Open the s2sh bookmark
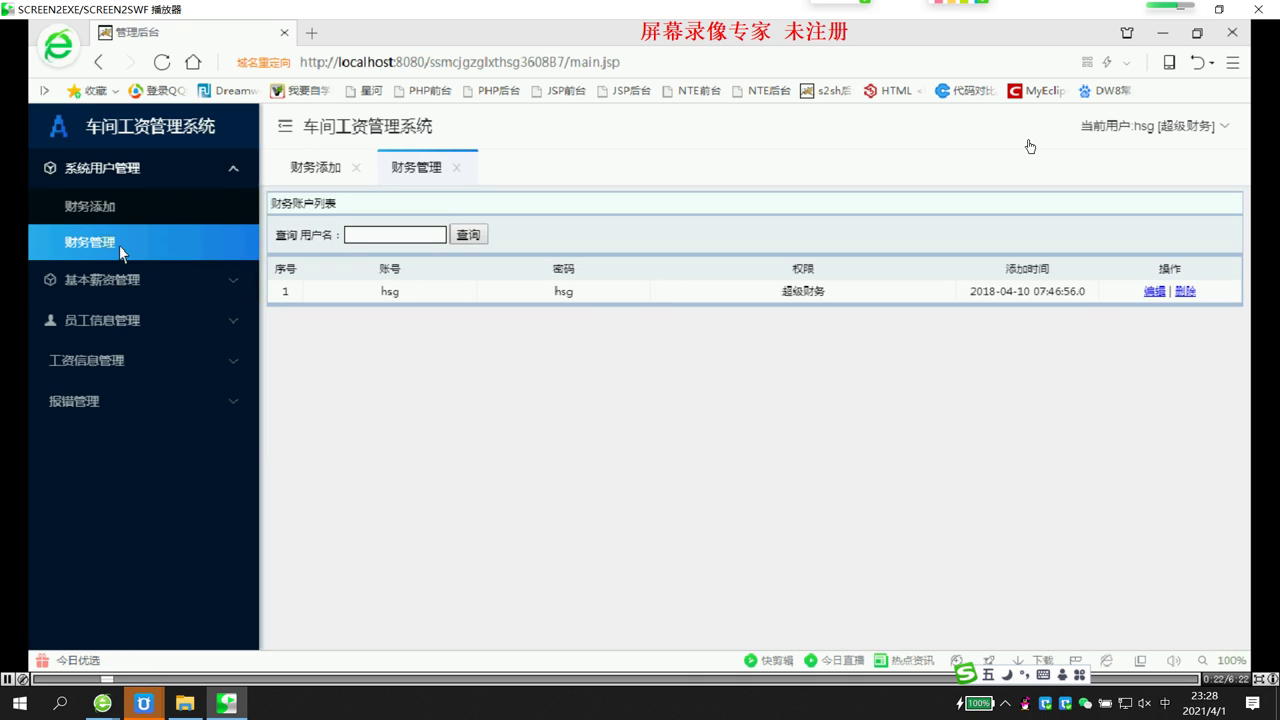 coord(826,91)
